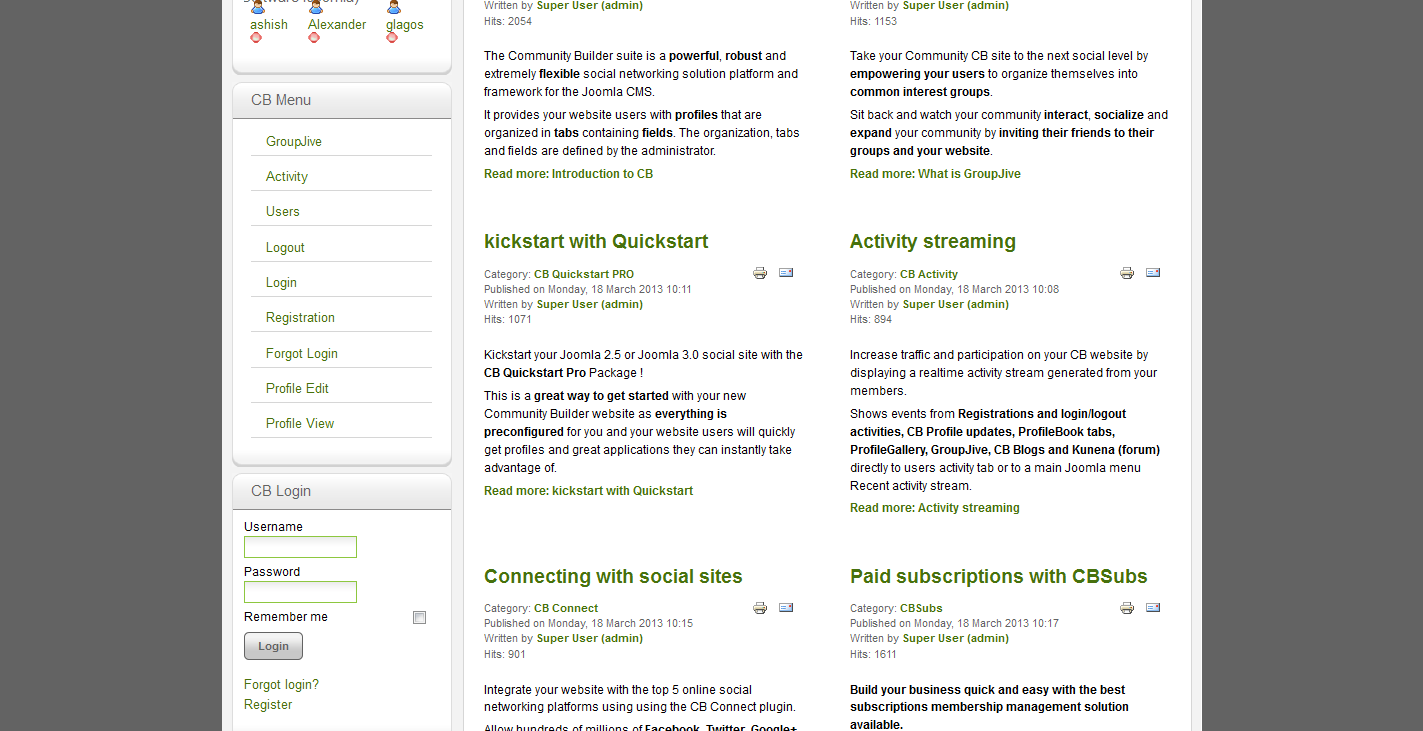The width and height of the screenshot is (1423, 731).
Task: Open Forgot Login in CB Menu
Action: click(x=302, y=354)
